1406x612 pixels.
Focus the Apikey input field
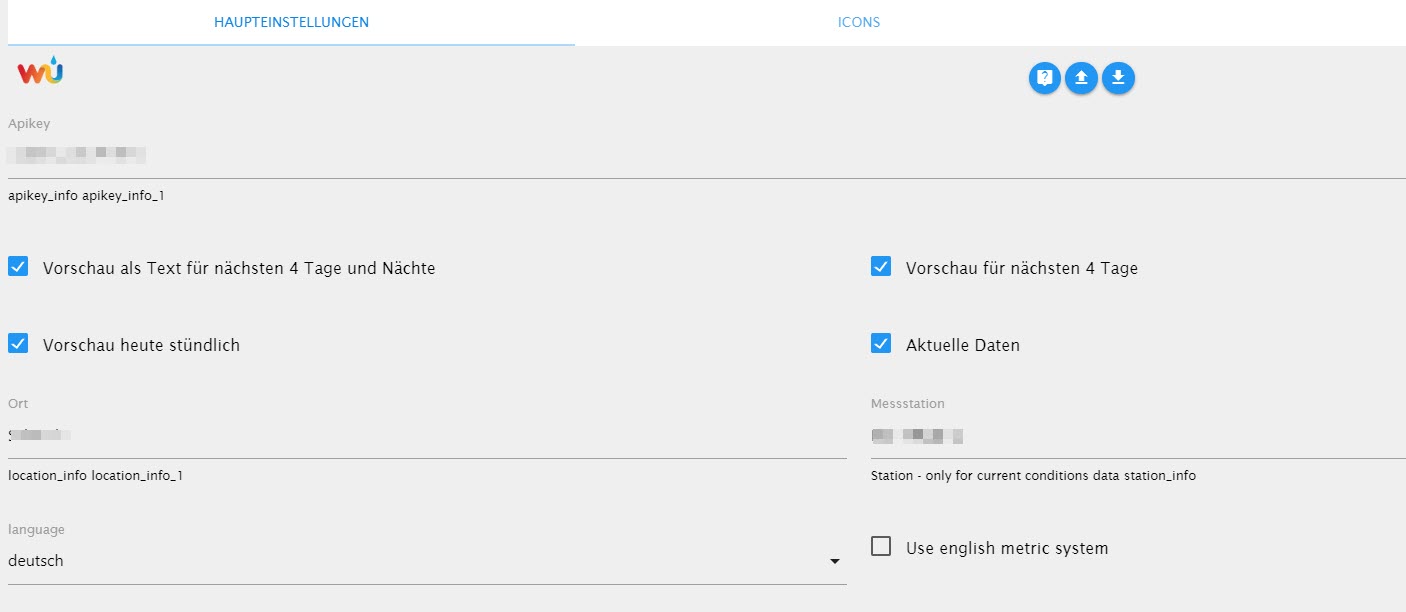pos(700,155)
